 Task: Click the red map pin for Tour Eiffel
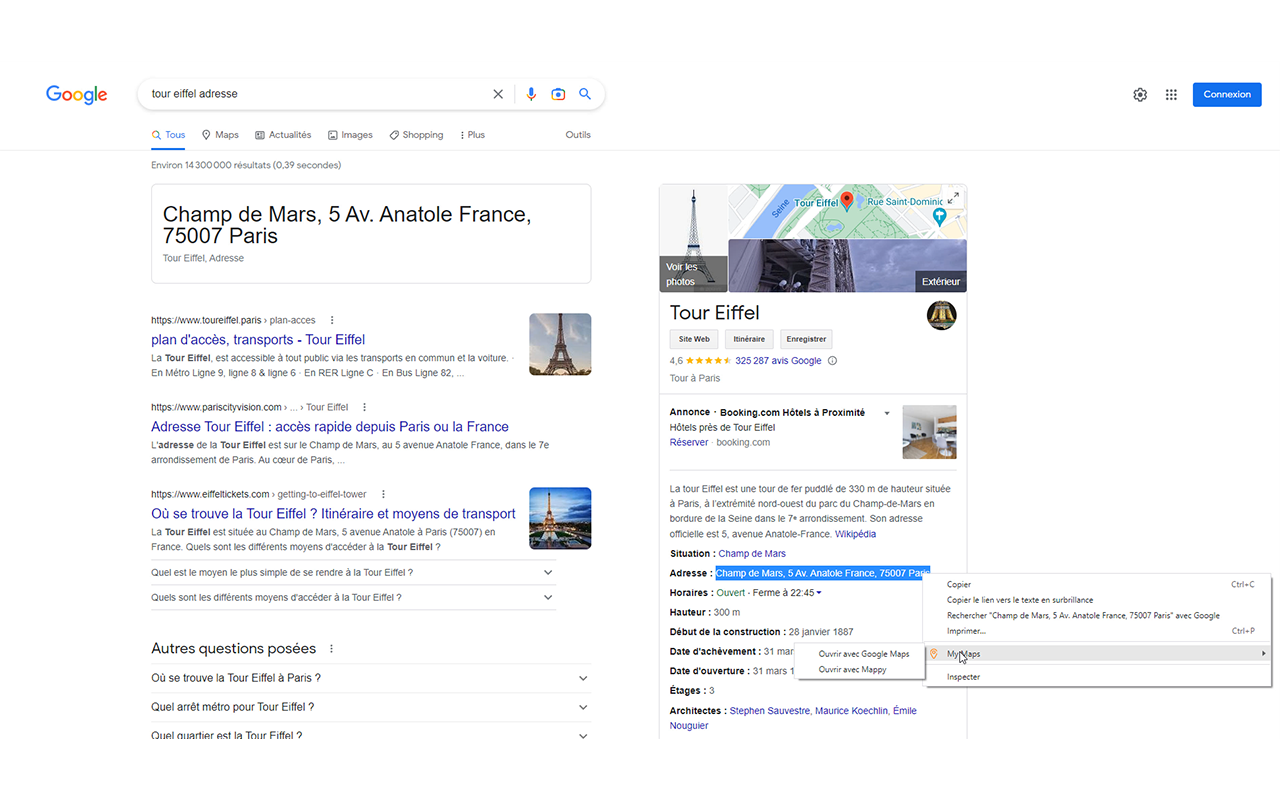pyautogui.click(x=847, y=201)
